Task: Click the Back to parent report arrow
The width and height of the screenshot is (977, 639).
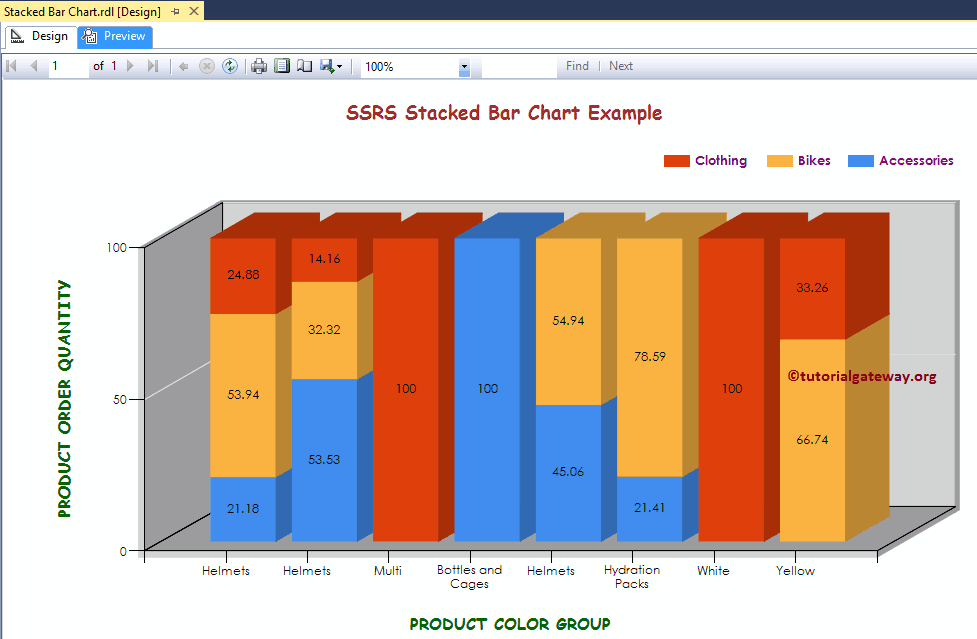Action: [185, 66]
